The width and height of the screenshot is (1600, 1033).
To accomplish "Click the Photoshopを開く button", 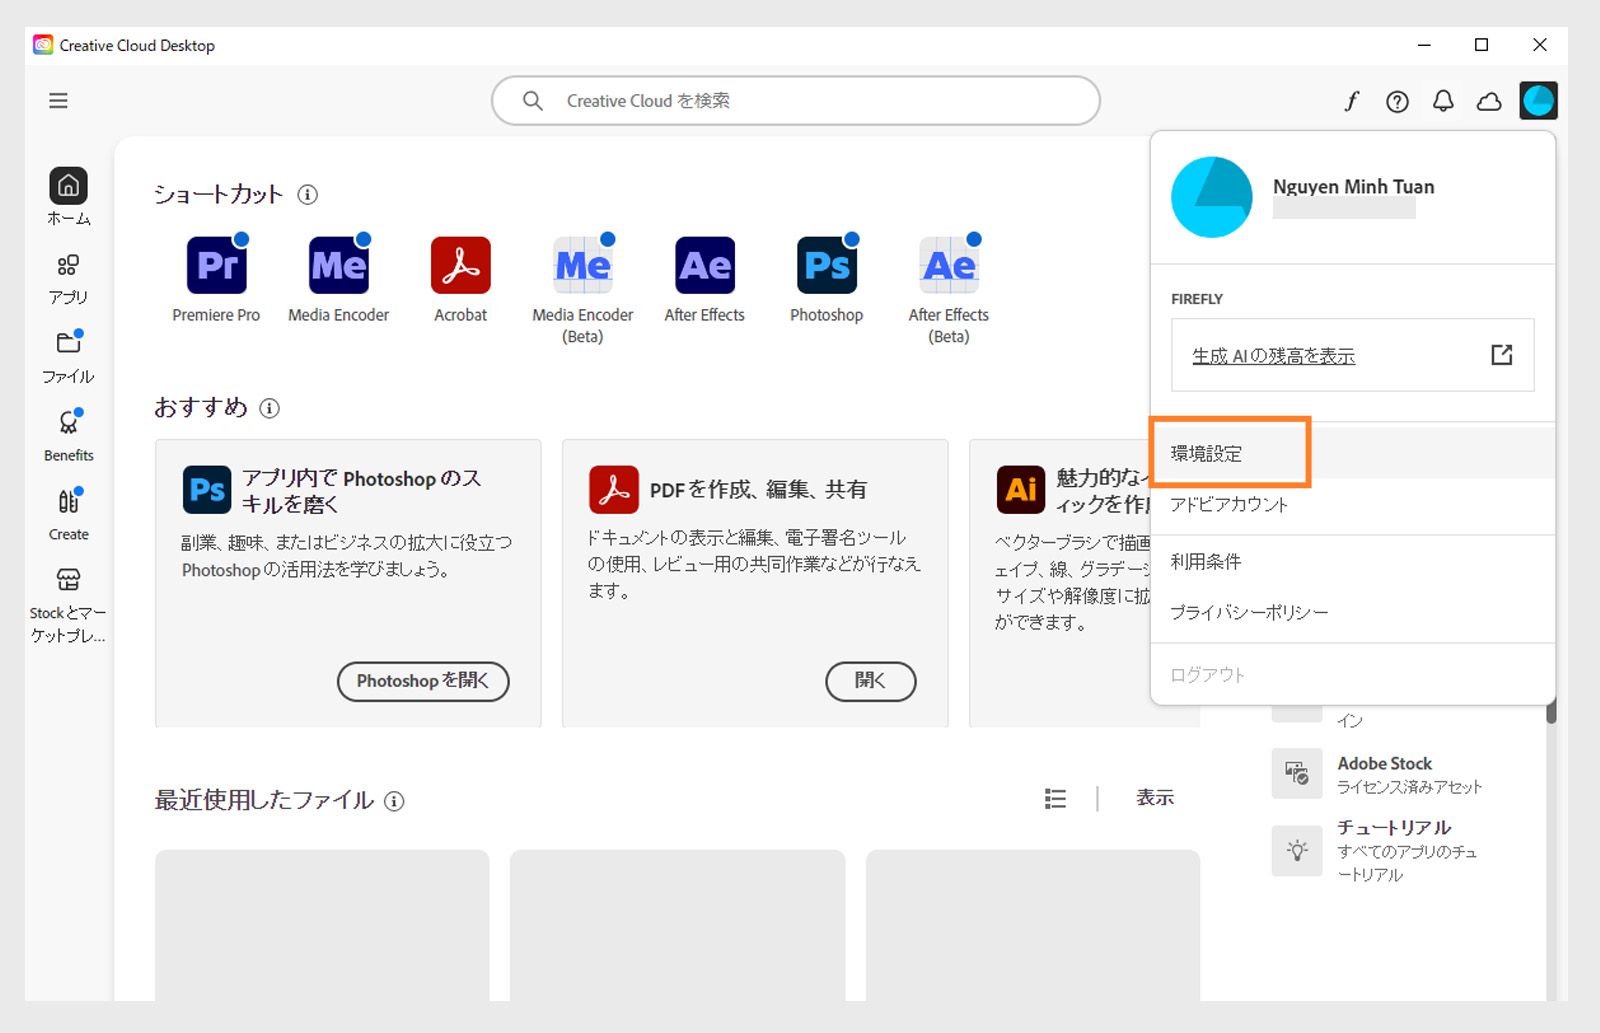I will click(x=422, y=681).
